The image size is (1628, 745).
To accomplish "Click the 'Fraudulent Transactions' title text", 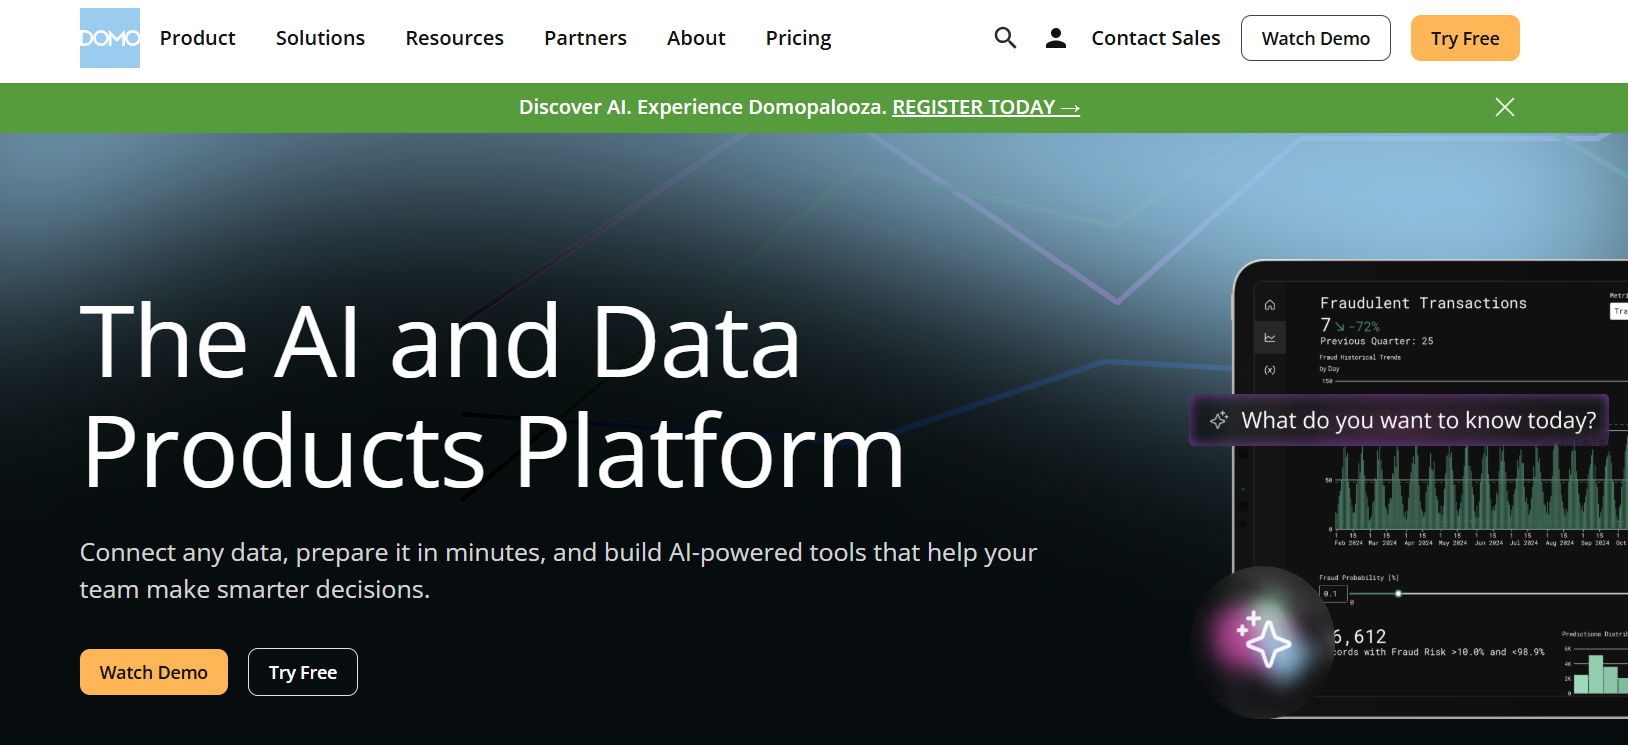I will pyautogui.click(x=1423, y=303).
